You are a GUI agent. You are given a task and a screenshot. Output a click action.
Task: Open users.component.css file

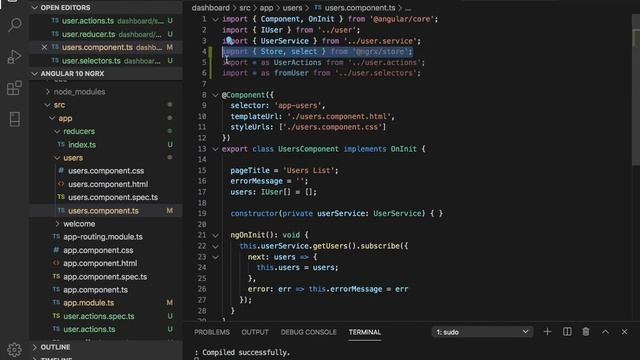[x=106, y=171]
